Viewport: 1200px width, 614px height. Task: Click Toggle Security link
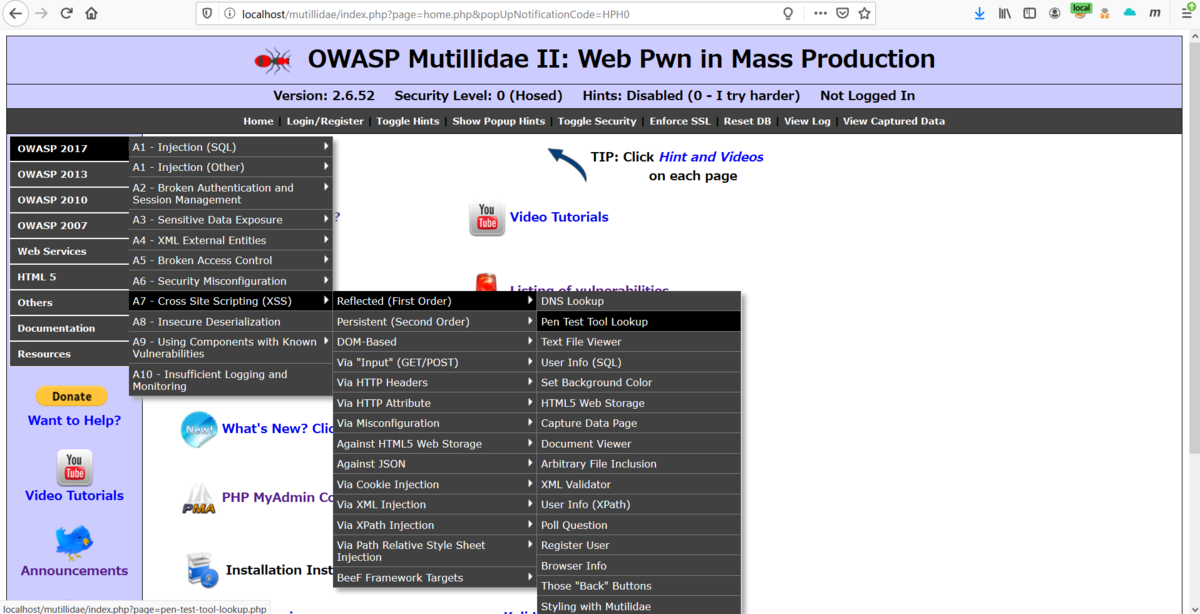(597, 121)
